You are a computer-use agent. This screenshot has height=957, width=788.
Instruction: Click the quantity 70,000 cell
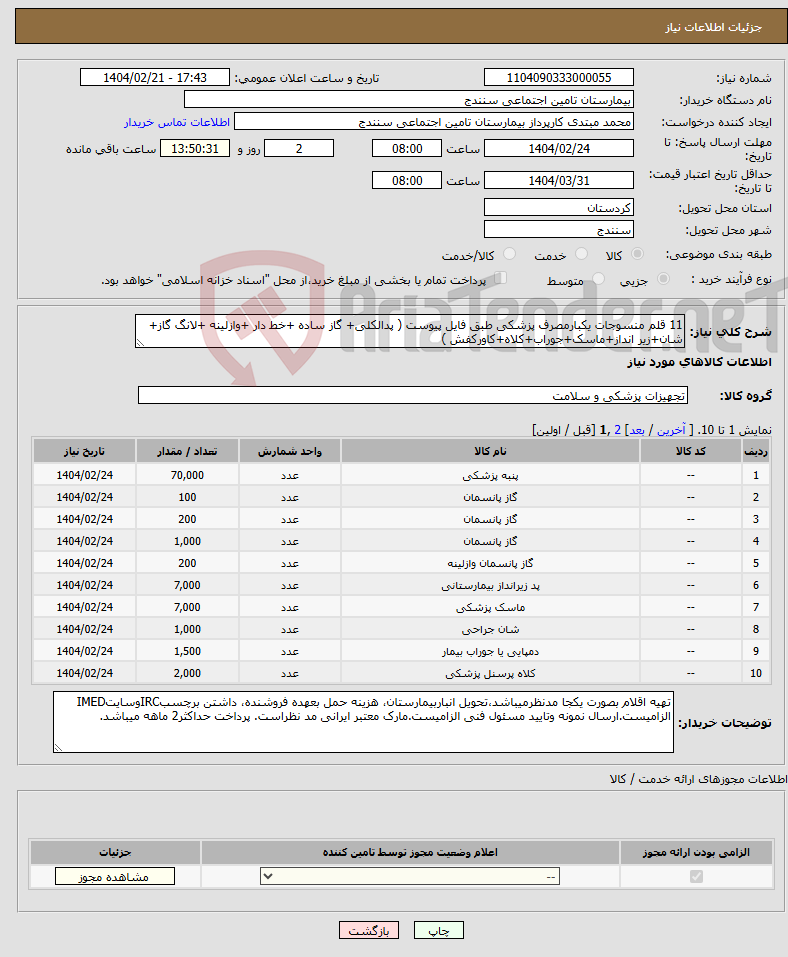point(187,475)
